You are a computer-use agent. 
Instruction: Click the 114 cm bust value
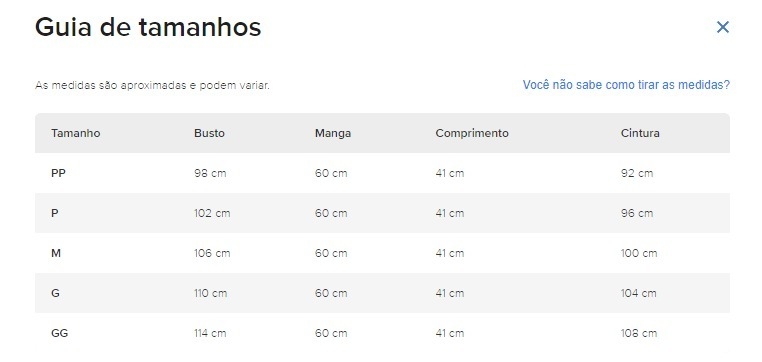pos(211,333)
